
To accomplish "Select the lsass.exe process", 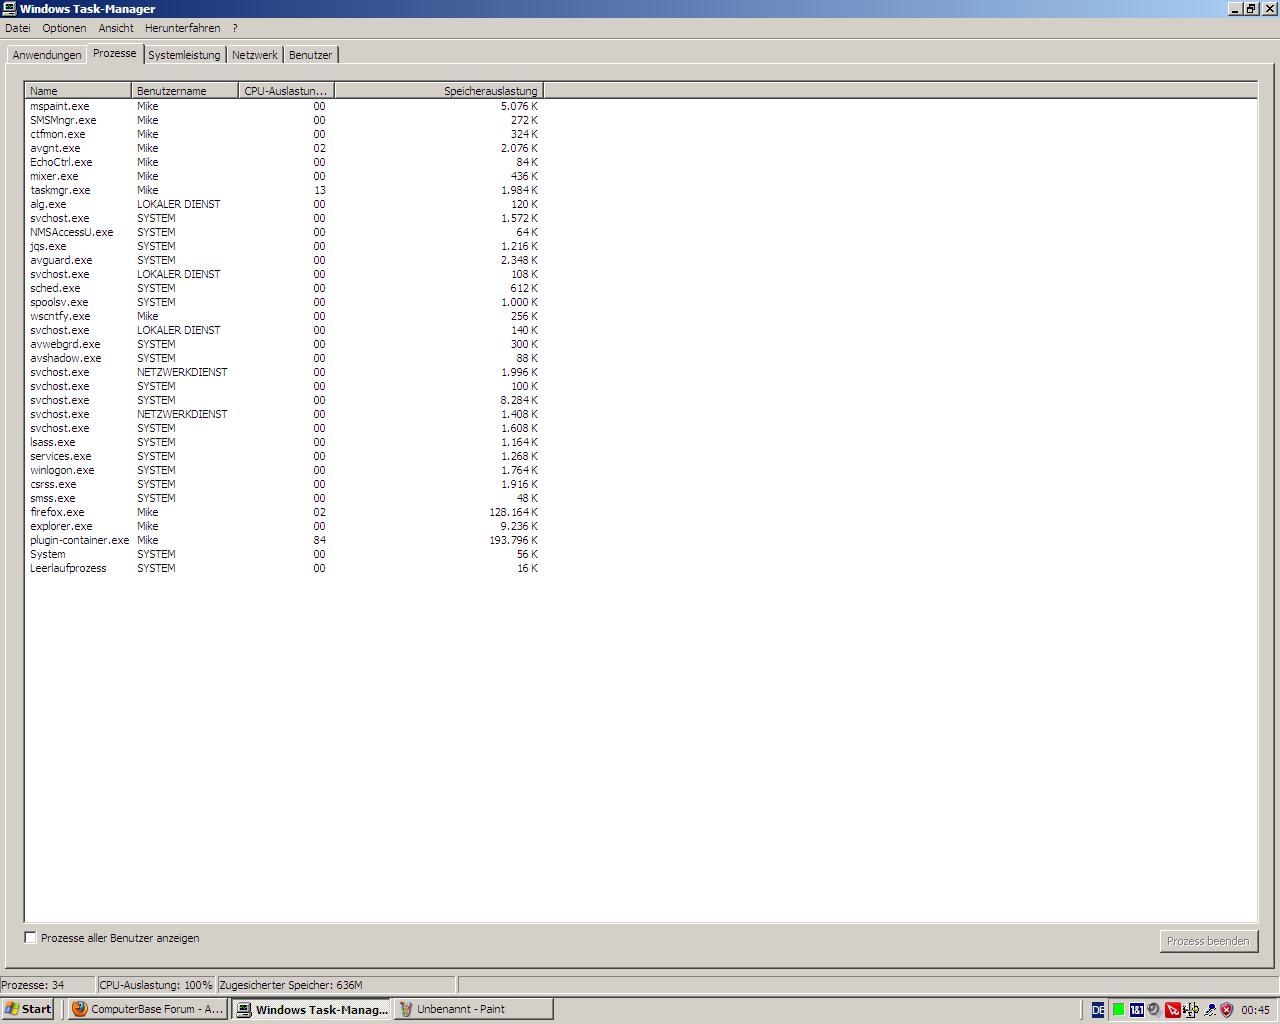I will click(x=283, y=442).
